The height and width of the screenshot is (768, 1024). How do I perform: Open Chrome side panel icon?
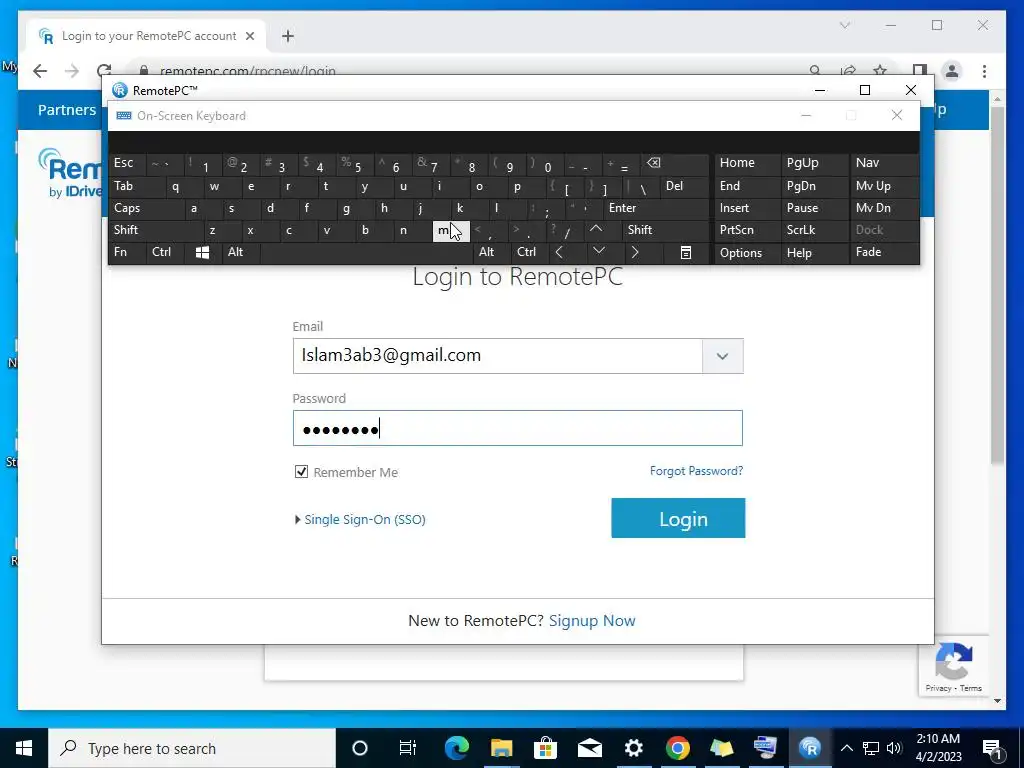pos(920,71)
